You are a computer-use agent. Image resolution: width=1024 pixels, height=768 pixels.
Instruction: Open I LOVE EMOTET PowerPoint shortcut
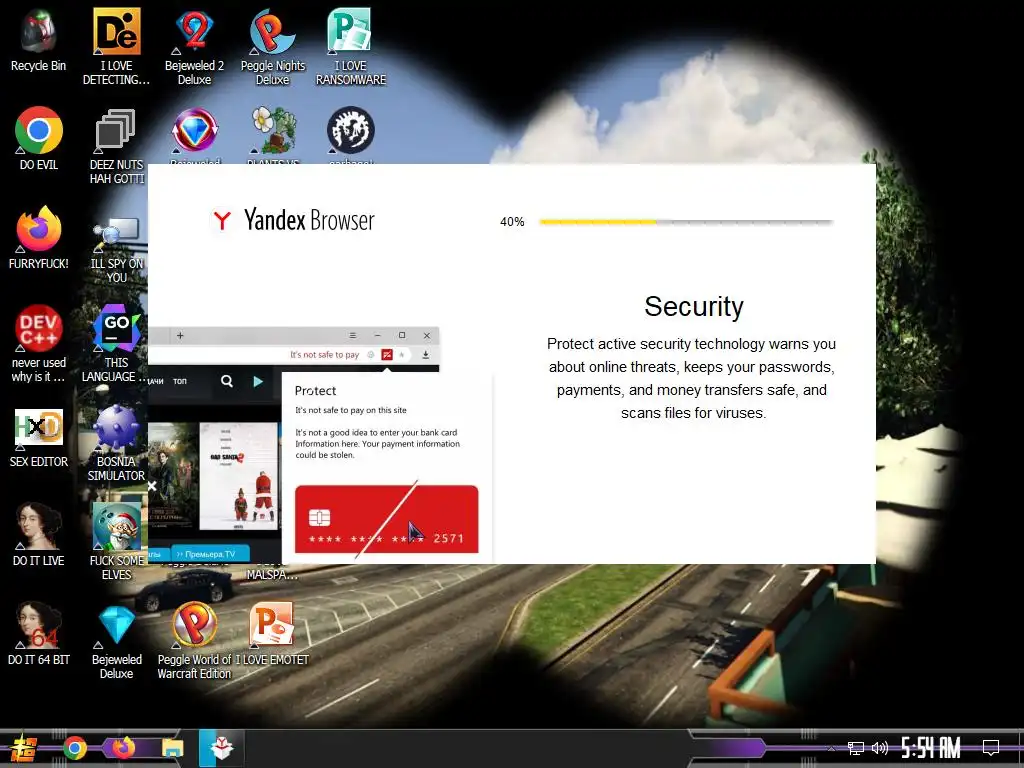point(272,633)
